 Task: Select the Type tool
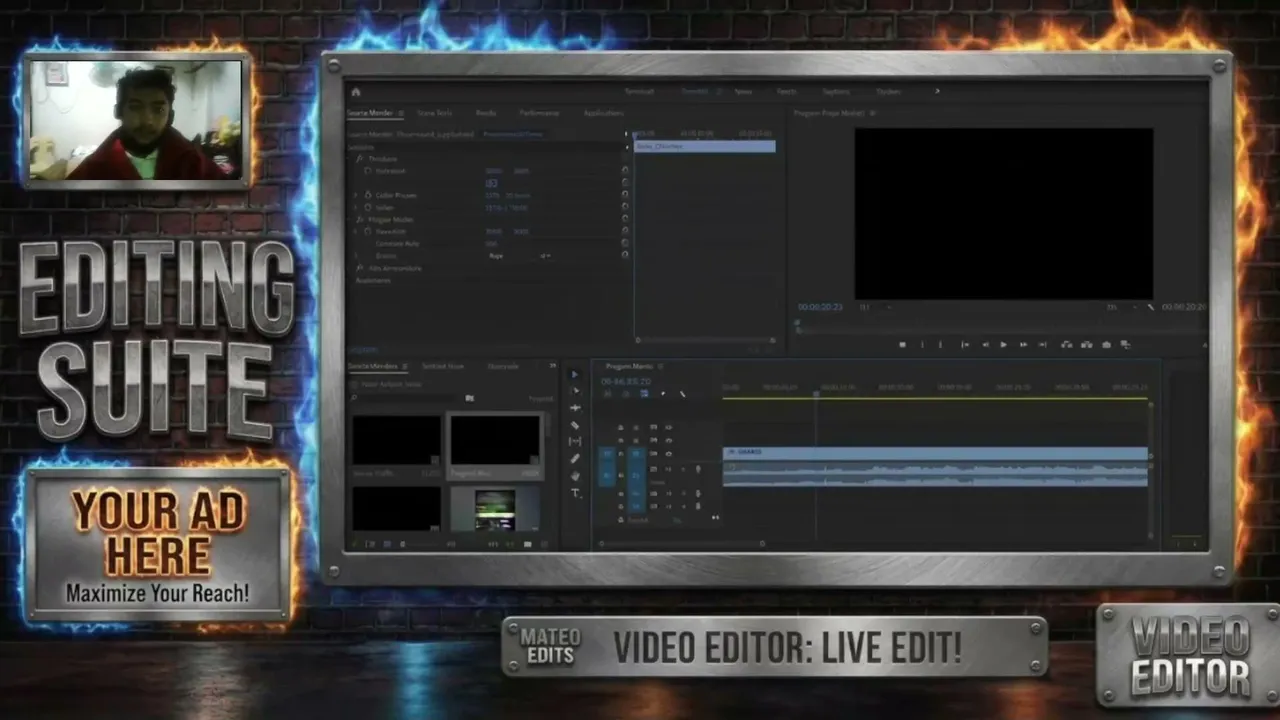pyautogui.click(x=574, y=493)
